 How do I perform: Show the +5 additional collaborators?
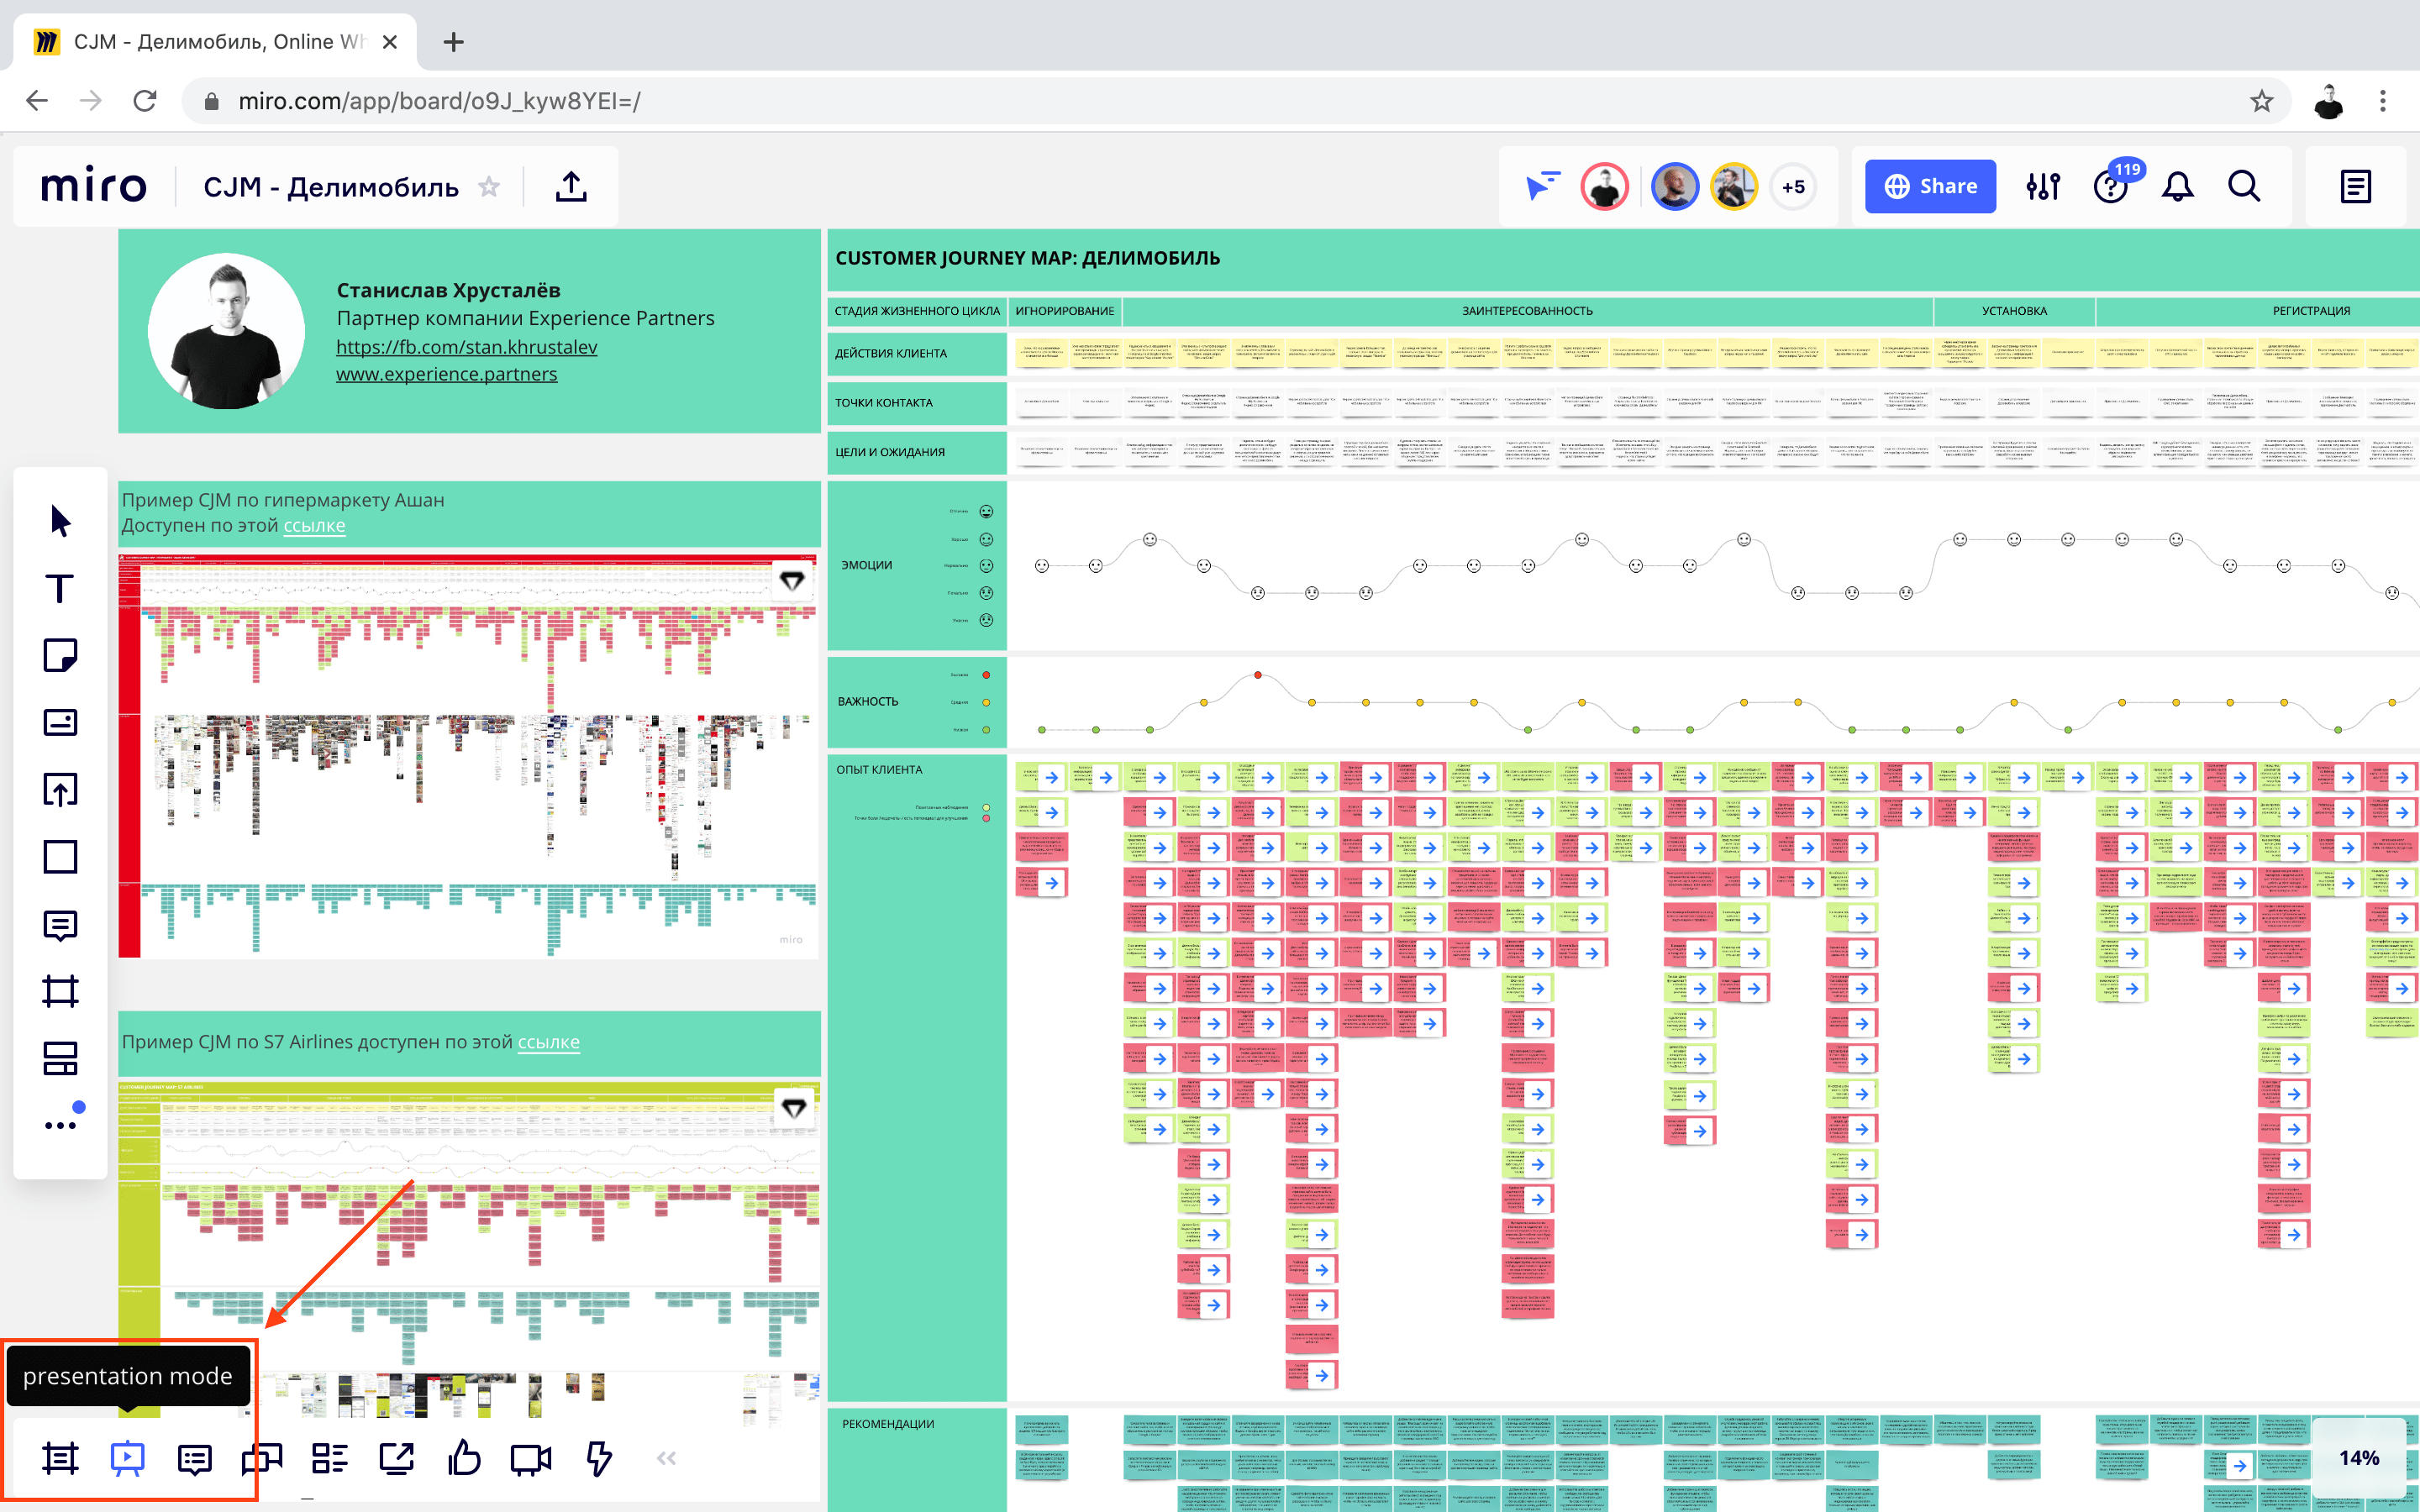[1793, 187]
